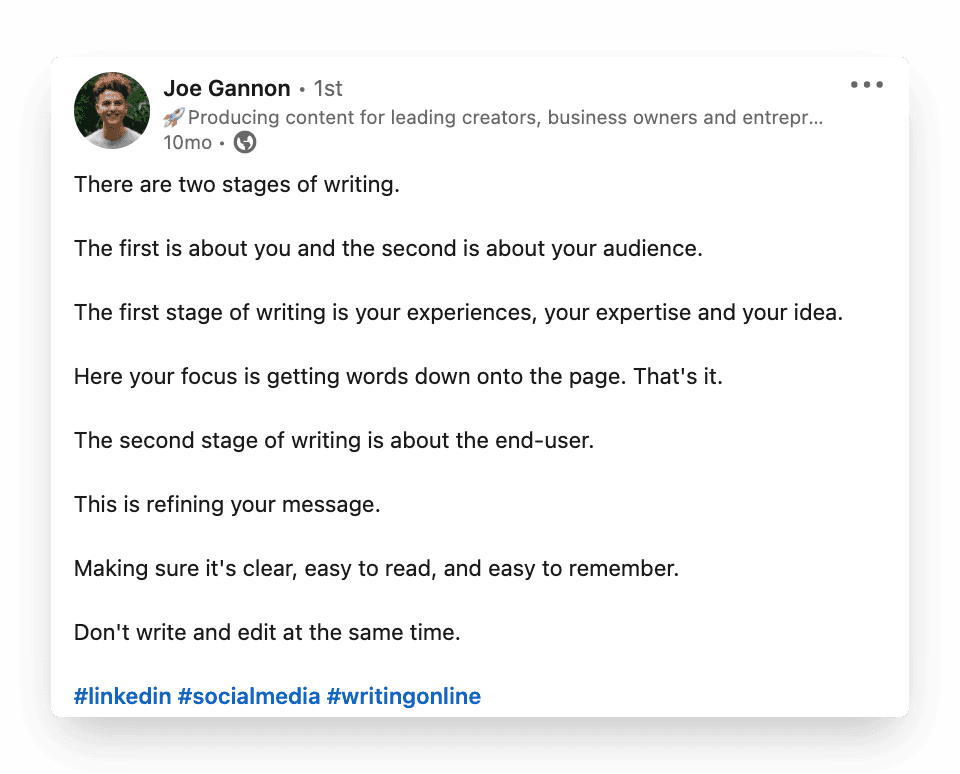Click the line 'This is refining your message.'
960x774 pixels.
coord(227,504)
